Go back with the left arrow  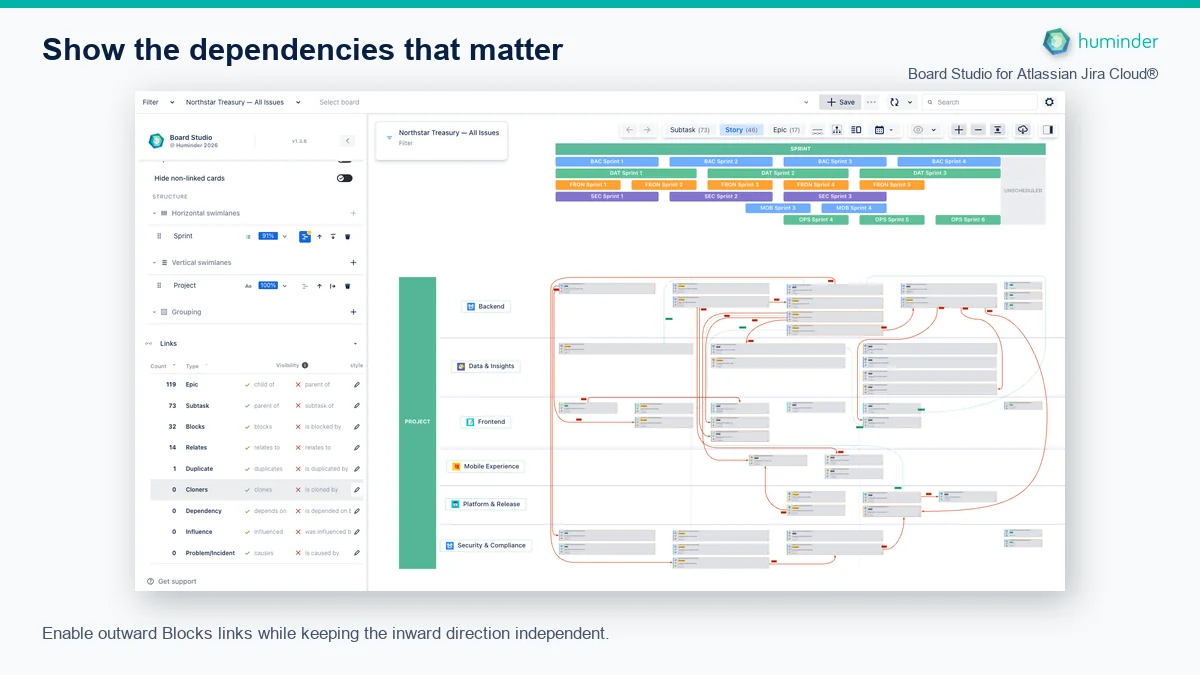coord(629,130)
